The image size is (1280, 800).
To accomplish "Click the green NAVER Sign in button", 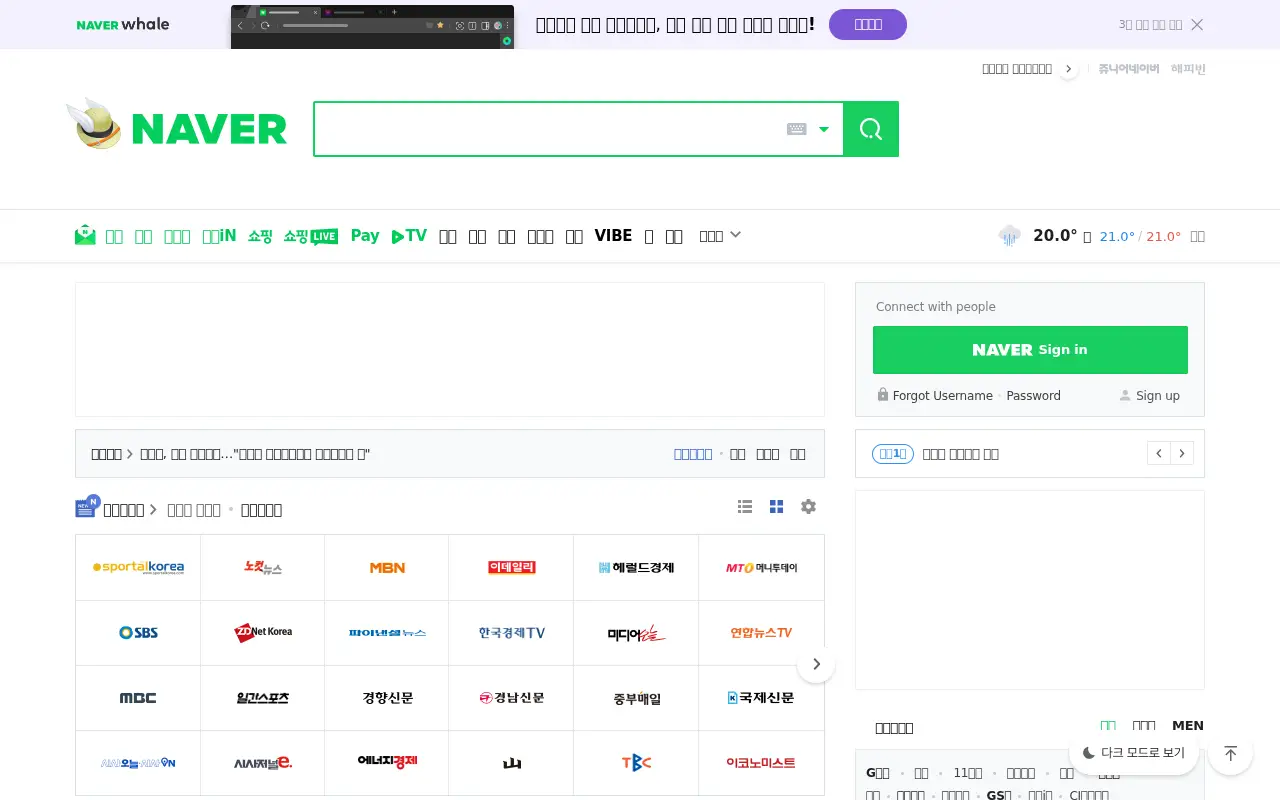I will pos(1030,350).
